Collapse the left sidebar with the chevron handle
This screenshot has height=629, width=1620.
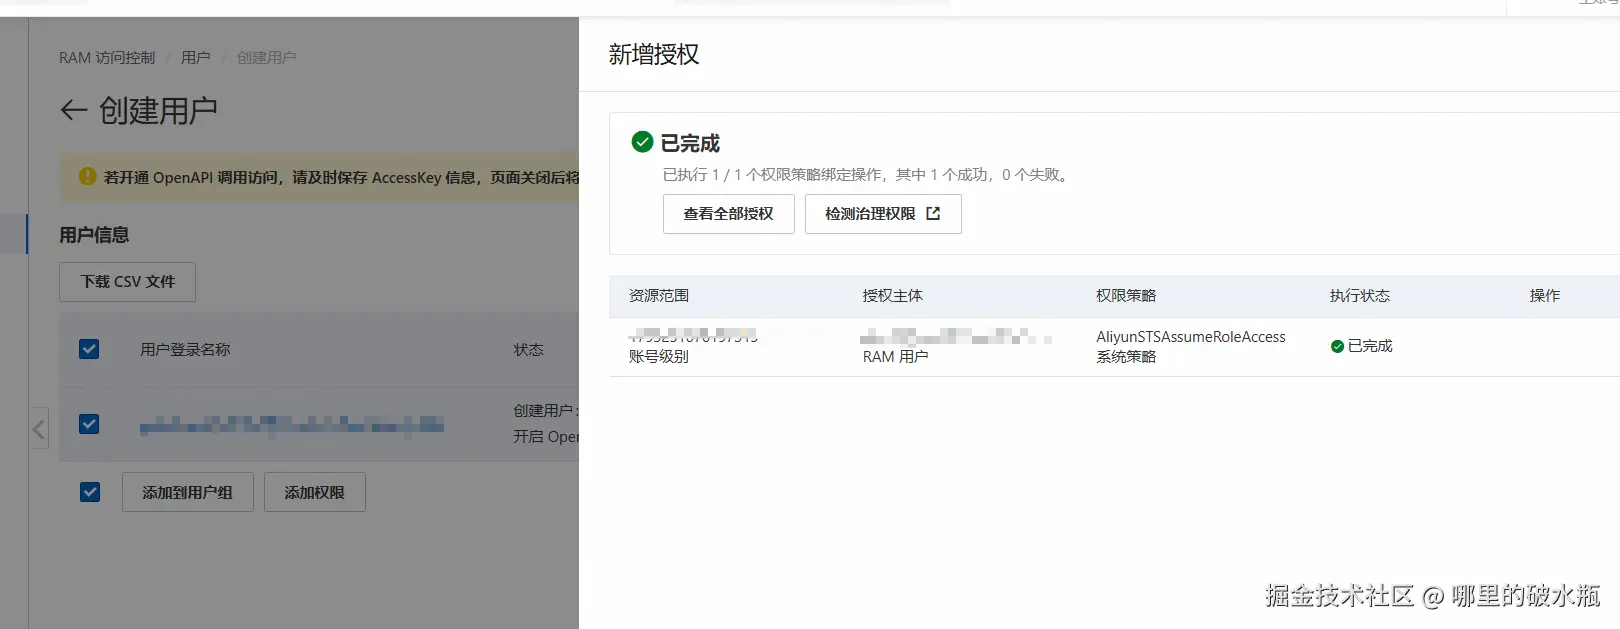38,429
